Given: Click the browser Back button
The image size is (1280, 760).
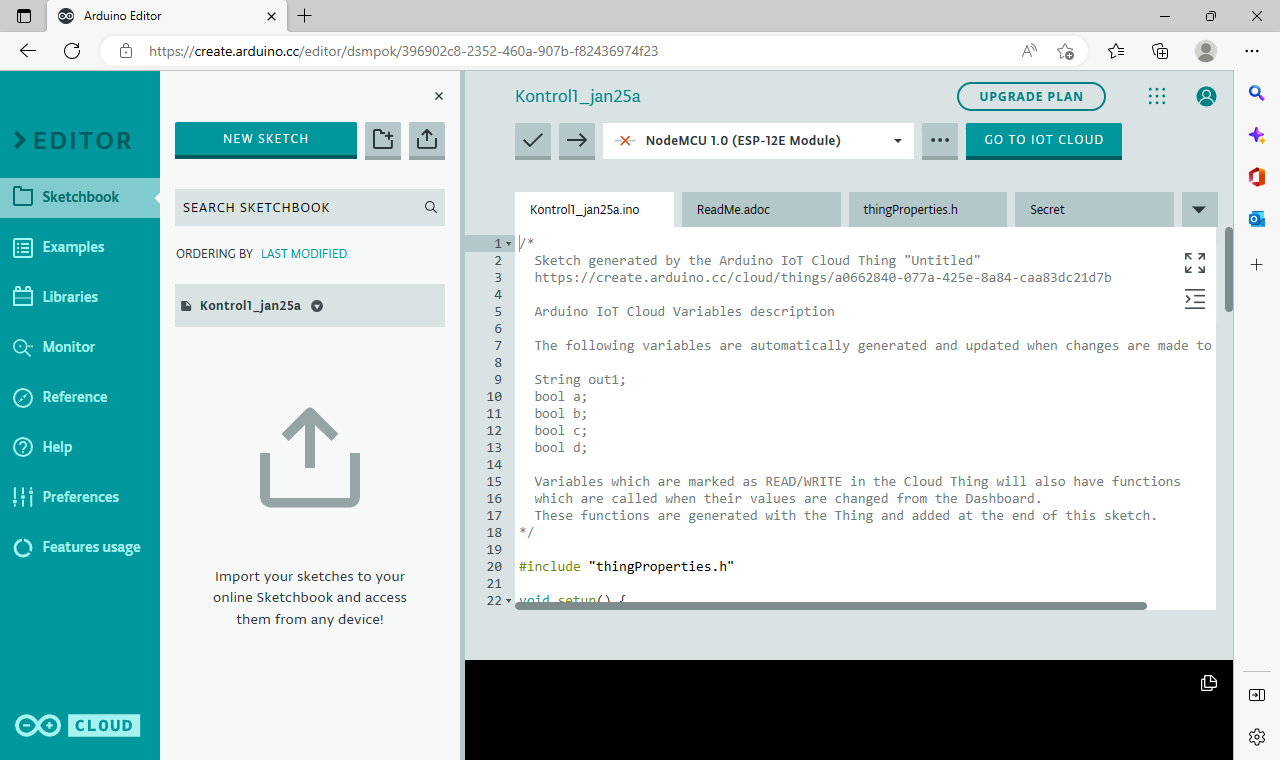Looking at the screenshot, I should point(28,51).
